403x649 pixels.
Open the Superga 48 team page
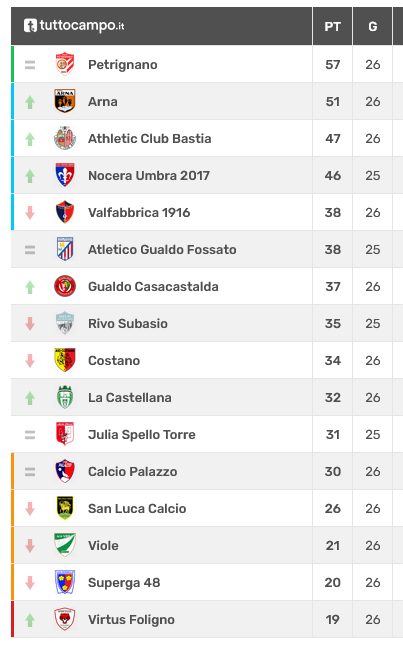(x=124, y=582)
